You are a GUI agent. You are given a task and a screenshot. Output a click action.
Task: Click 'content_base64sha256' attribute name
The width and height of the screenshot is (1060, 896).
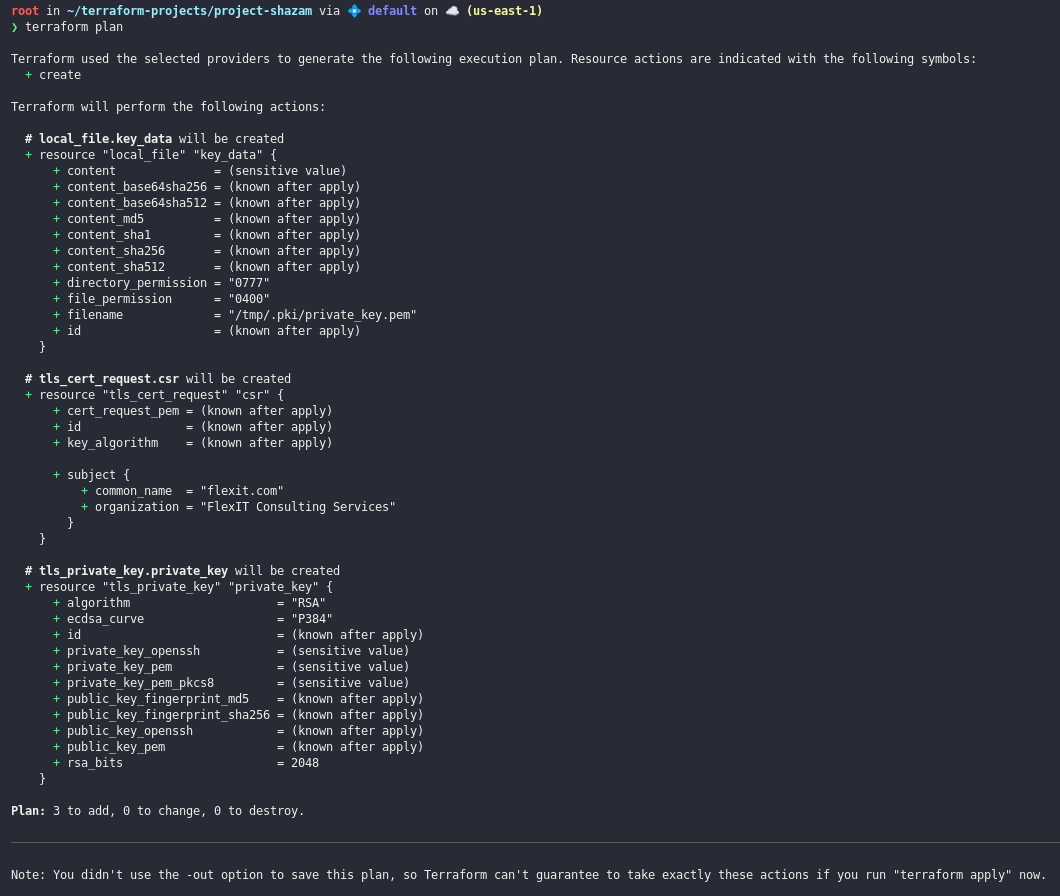point(137,187)
